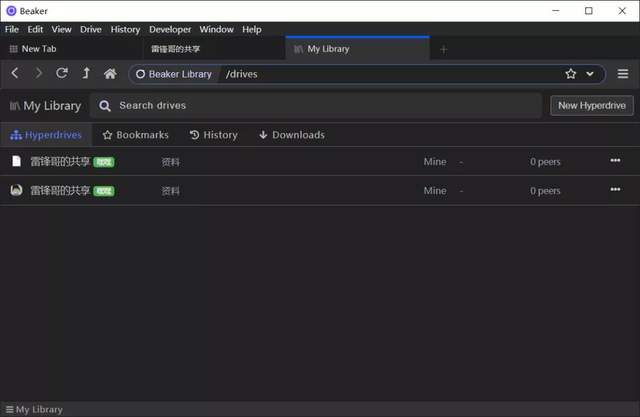Click first drive title 雷锋哥的共享
Viewport: 640px width, 417px height.
pos(60,162)
